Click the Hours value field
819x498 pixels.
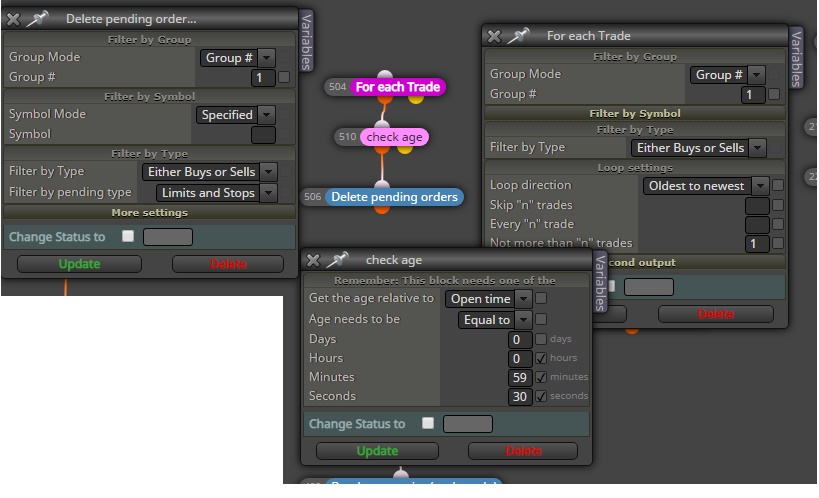[x=520, y=358]
